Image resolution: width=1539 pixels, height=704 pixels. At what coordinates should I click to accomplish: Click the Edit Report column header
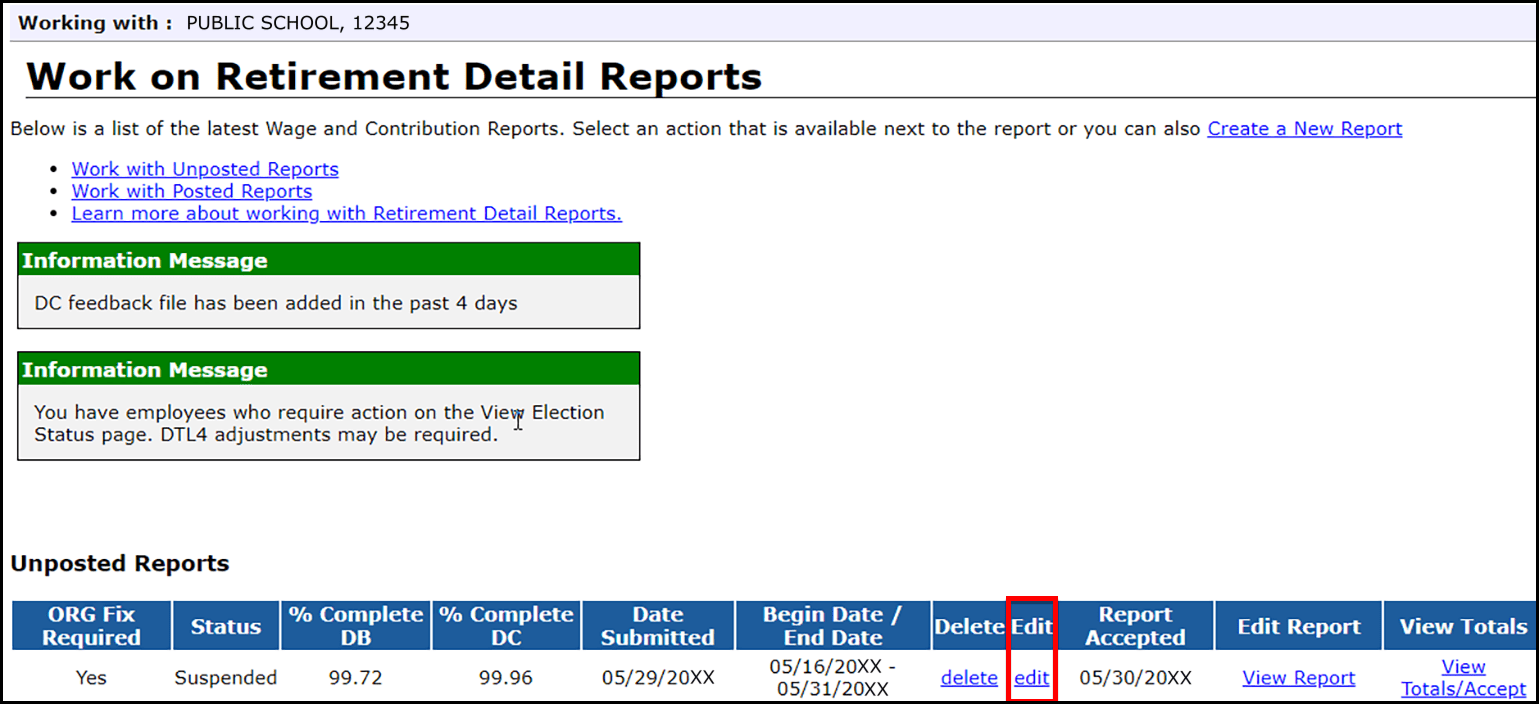1297,625
